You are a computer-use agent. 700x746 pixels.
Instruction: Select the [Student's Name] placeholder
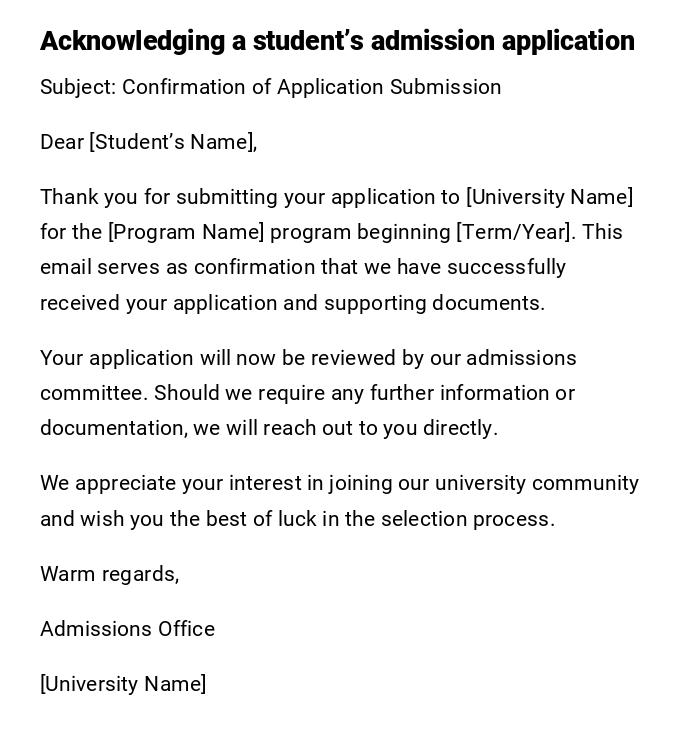173,142
